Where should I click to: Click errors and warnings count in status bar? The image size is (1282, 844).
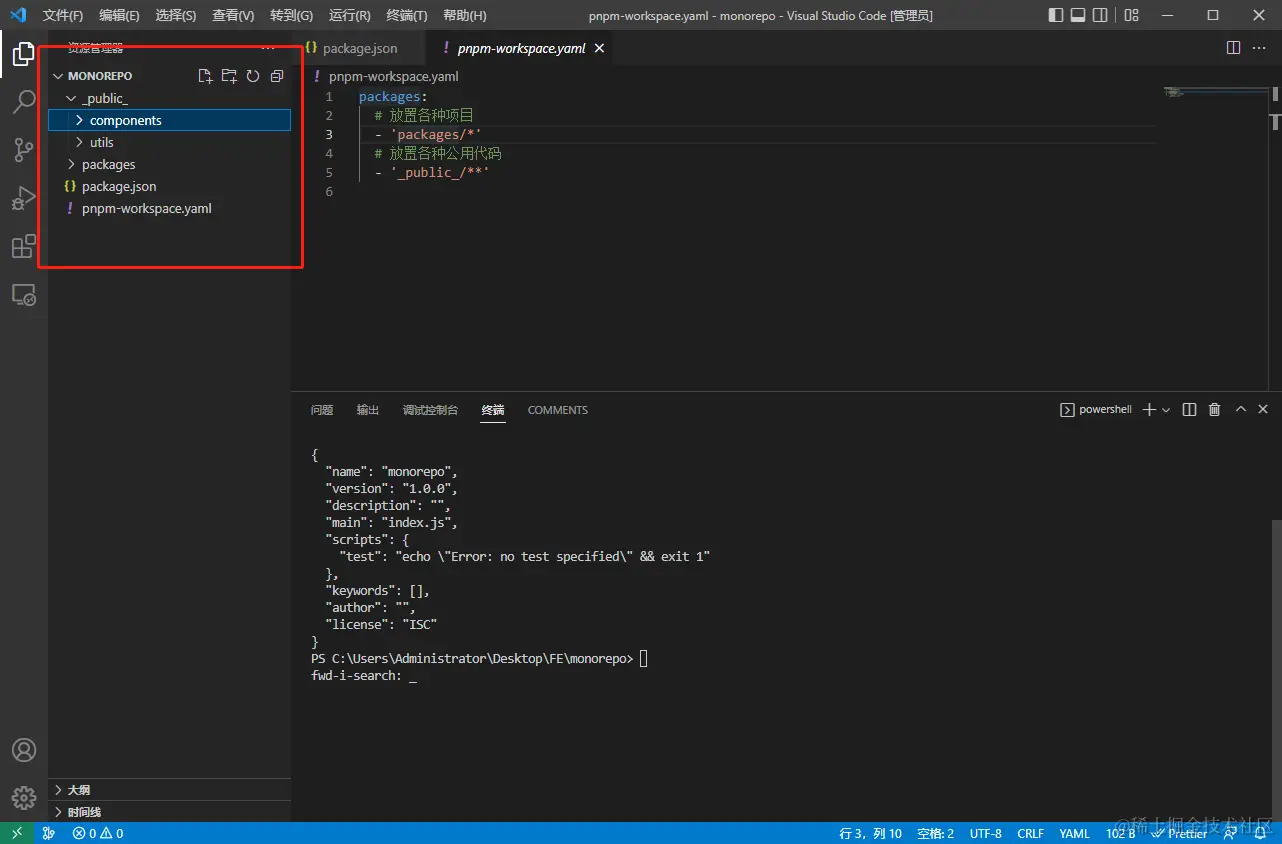[x=98, y=833]
